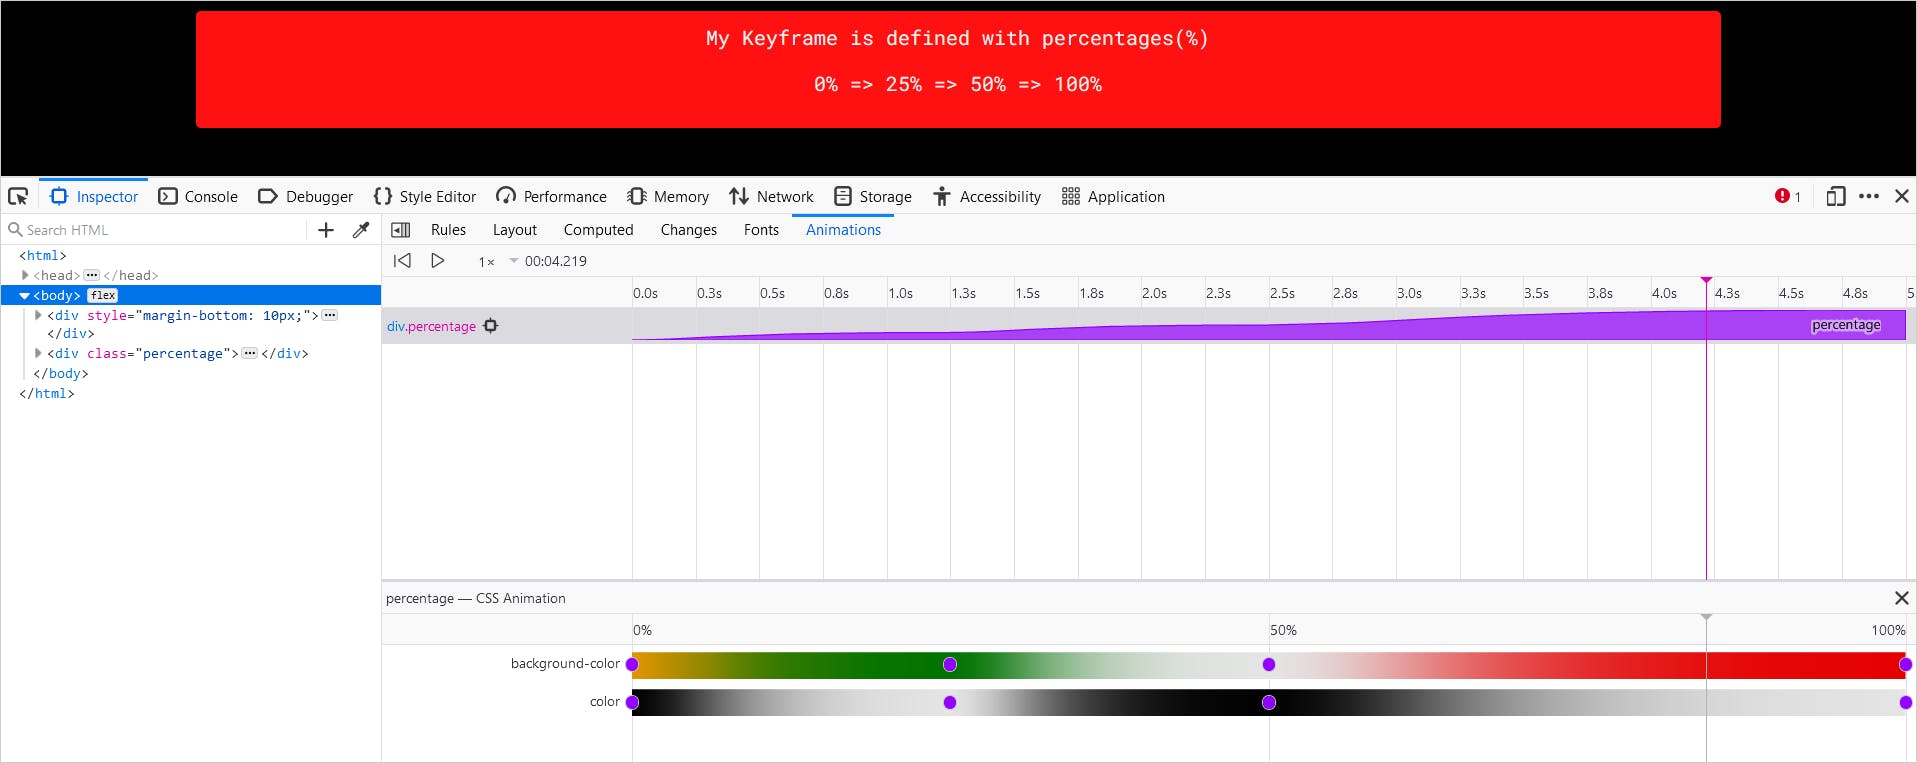Switch to the Console panel

(x=198, y=196)
